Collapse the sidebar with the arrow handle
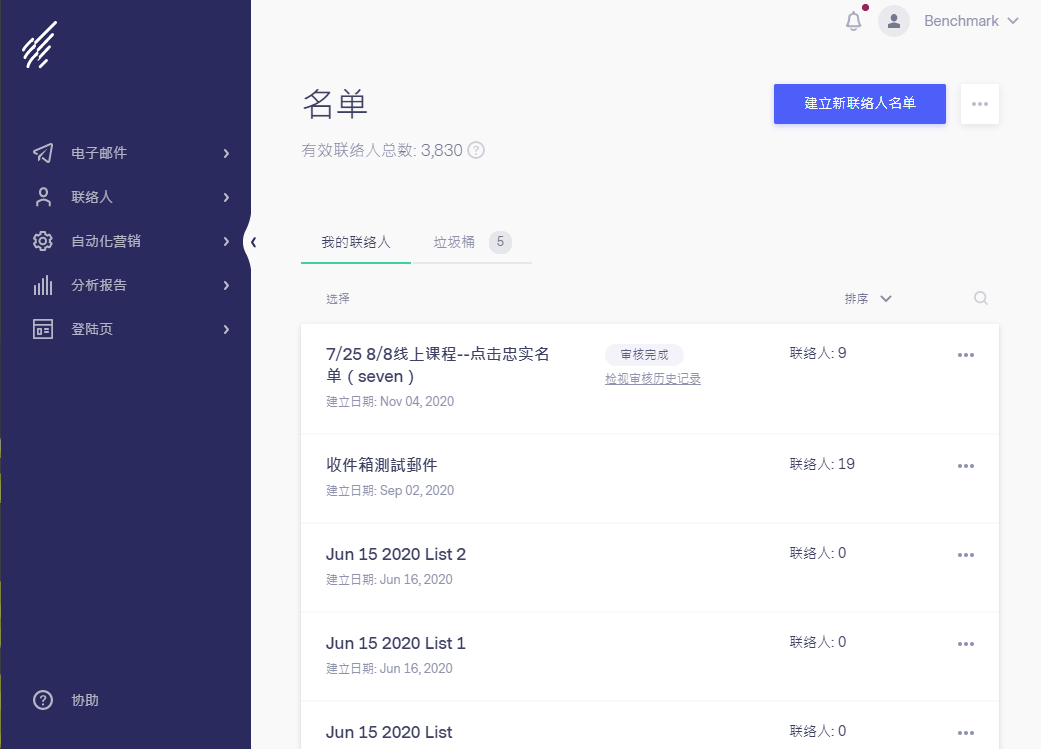The width and height of the screenshot is (1041, 749). (253, 242)
